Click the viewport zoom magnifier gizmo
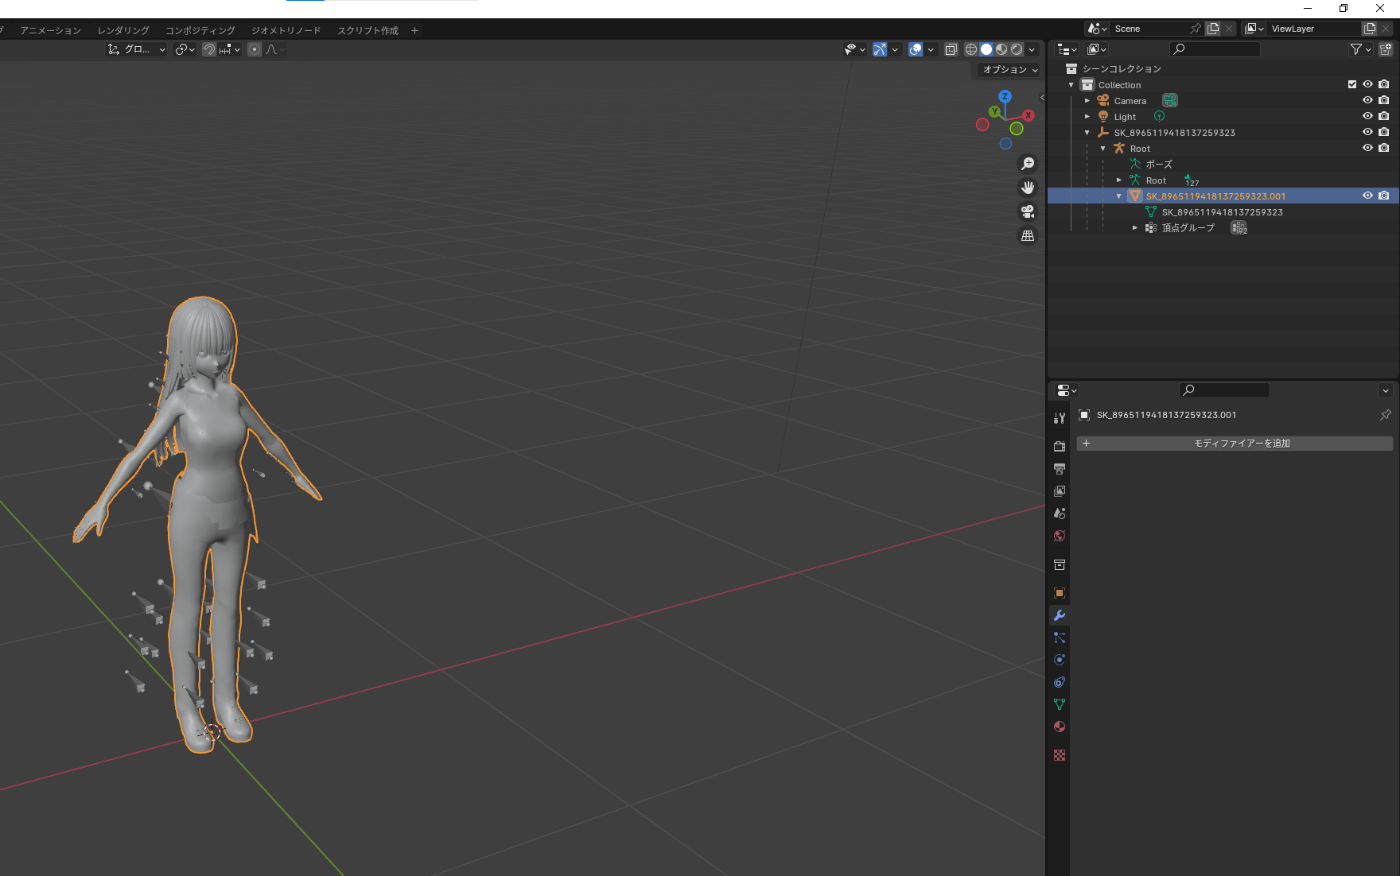Screen dimensions: 1400x876 [x=1027, y=164]
